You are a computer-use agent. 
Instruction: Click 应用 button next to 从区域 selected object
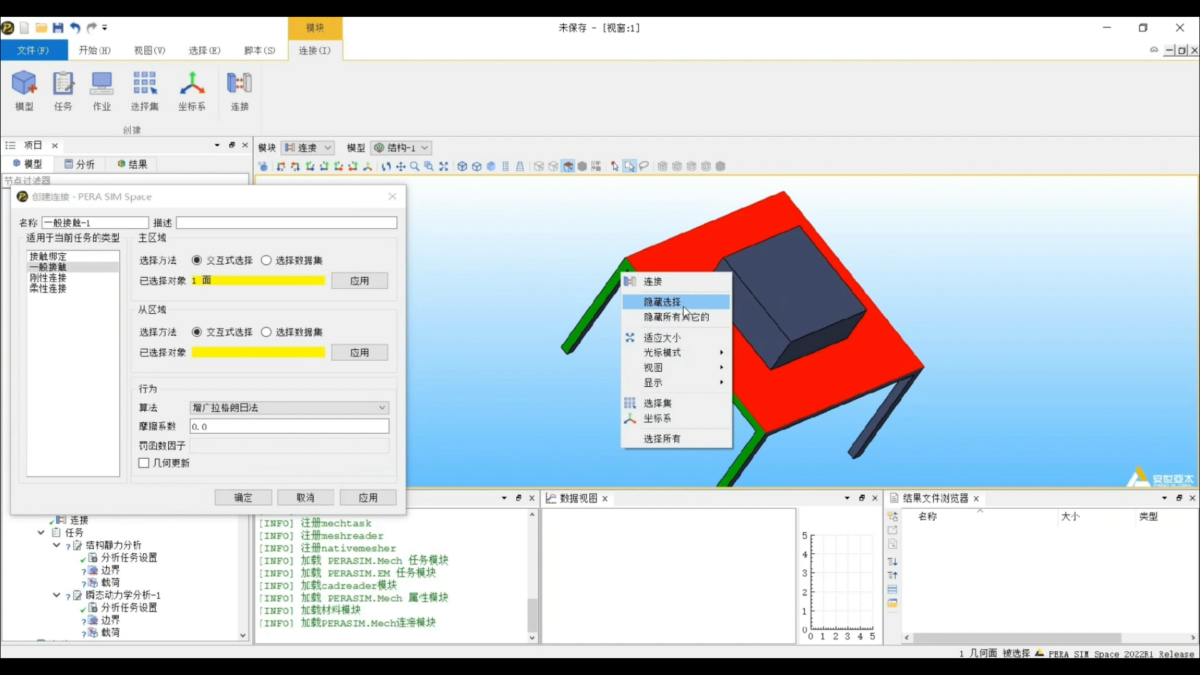click(359, 352)
